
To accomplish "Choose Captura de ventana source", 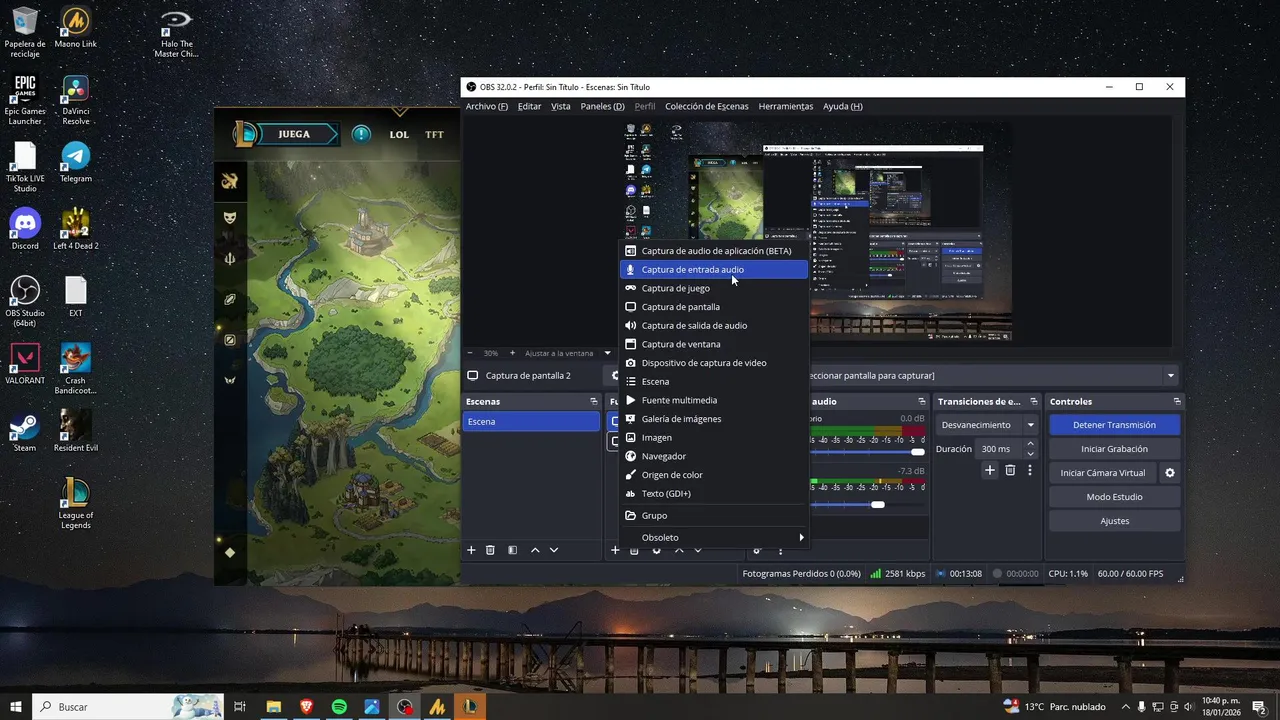I will [x=714, y=344].
